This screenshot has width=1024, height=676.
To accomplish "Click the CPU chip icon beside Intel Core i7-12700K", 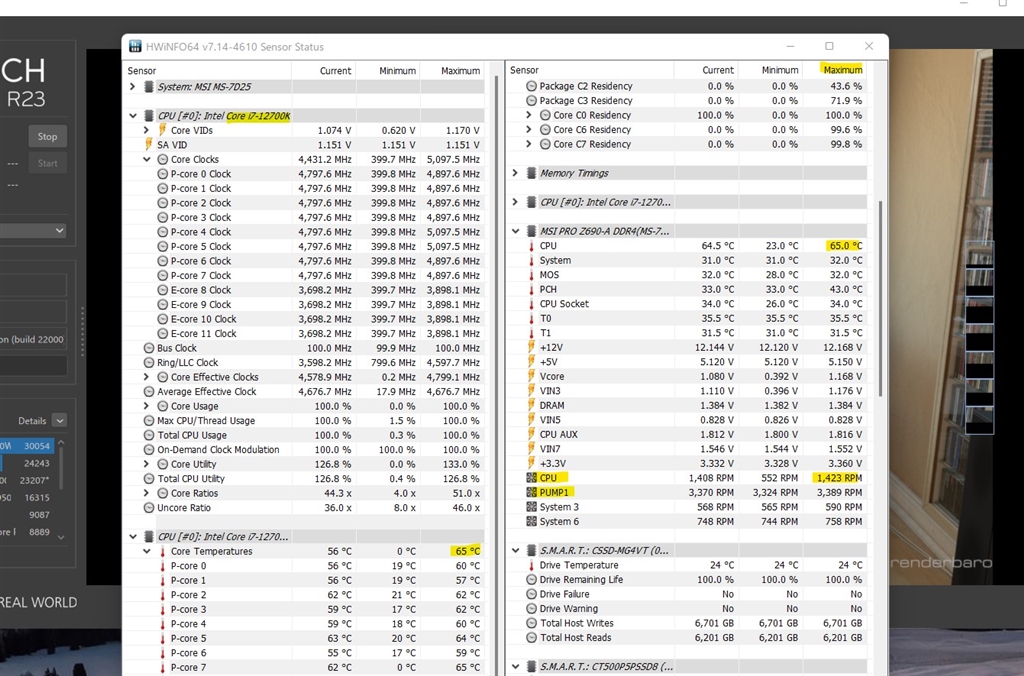I will coord(148,116).
